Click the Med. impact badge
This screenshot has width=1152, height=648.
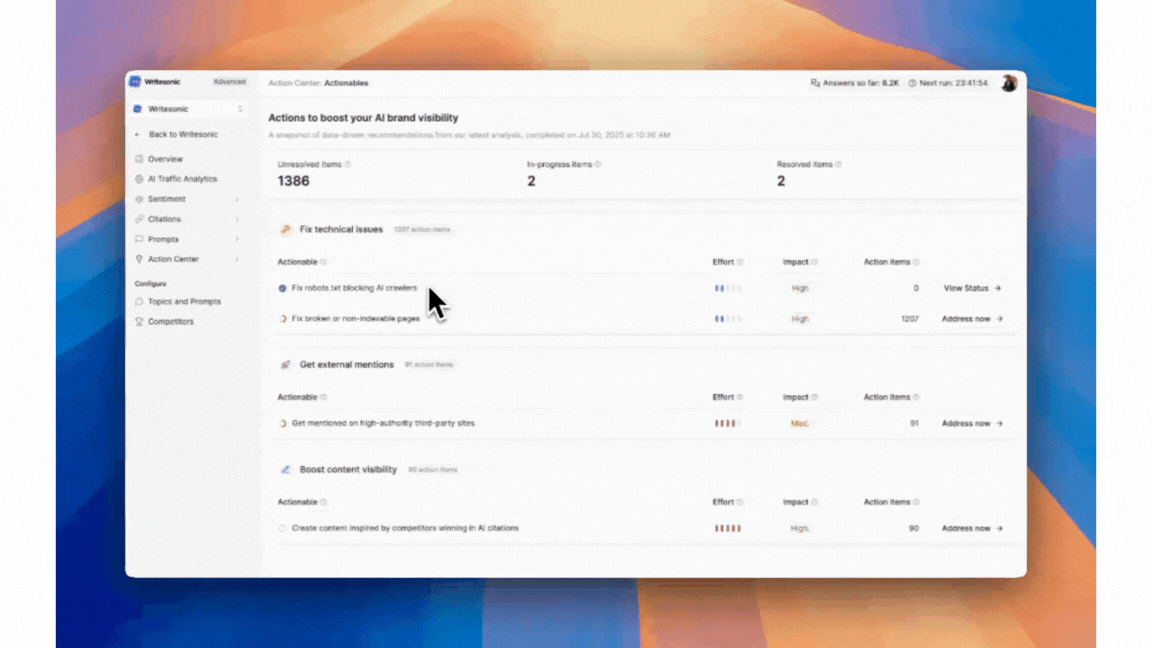pyautogui.click(x=800, y=423)
